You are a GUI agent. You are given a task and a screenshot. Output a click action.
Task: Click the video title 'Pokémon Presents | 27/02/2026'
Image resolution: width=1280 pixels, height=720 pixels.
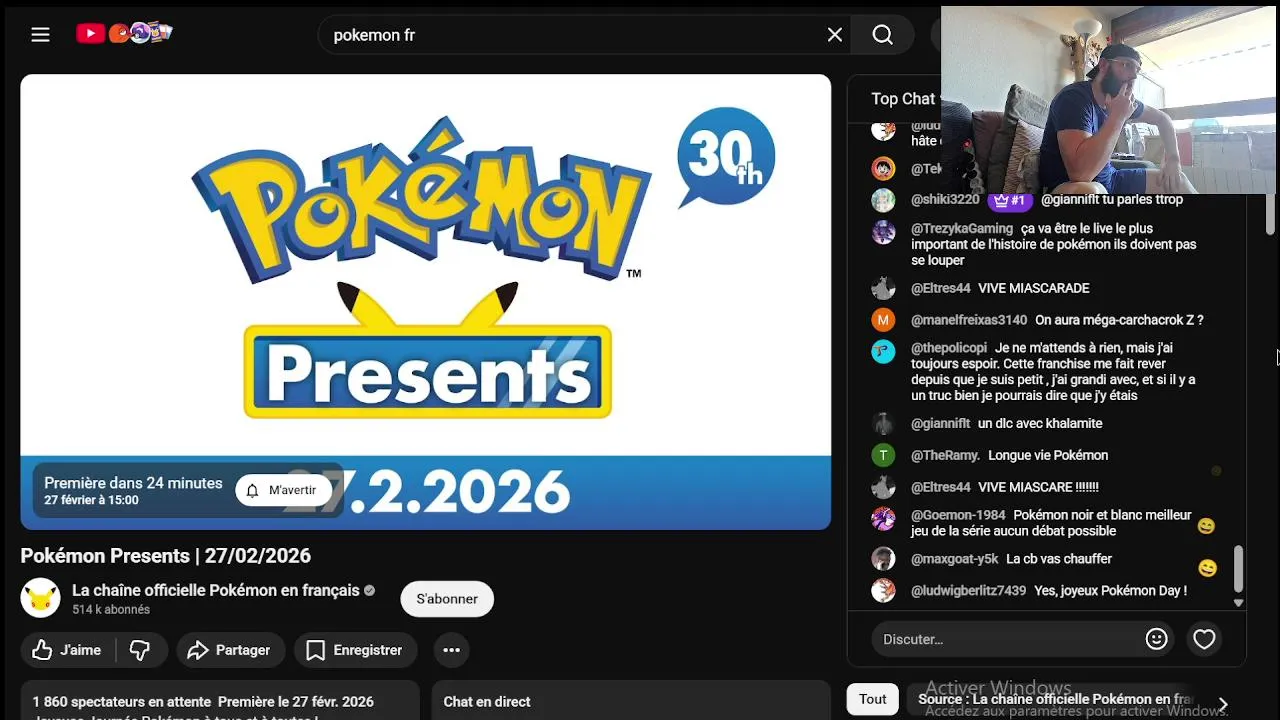[166, 556]
